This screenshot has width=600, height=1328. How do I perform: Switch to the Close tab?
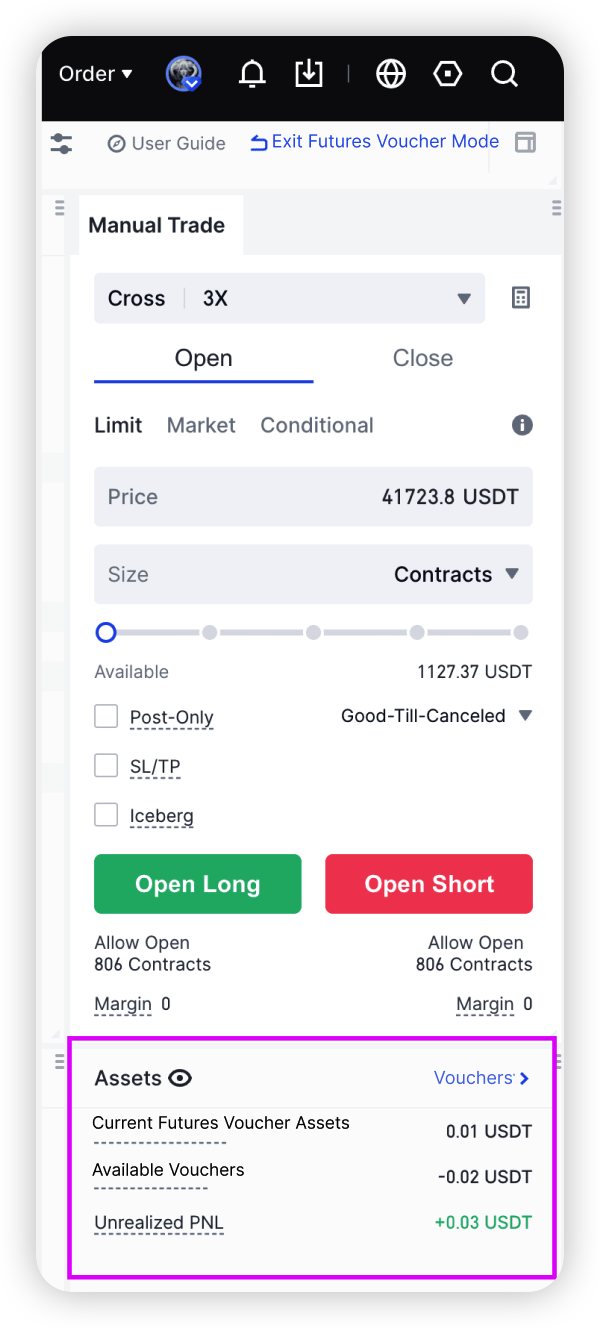[422, 358]
